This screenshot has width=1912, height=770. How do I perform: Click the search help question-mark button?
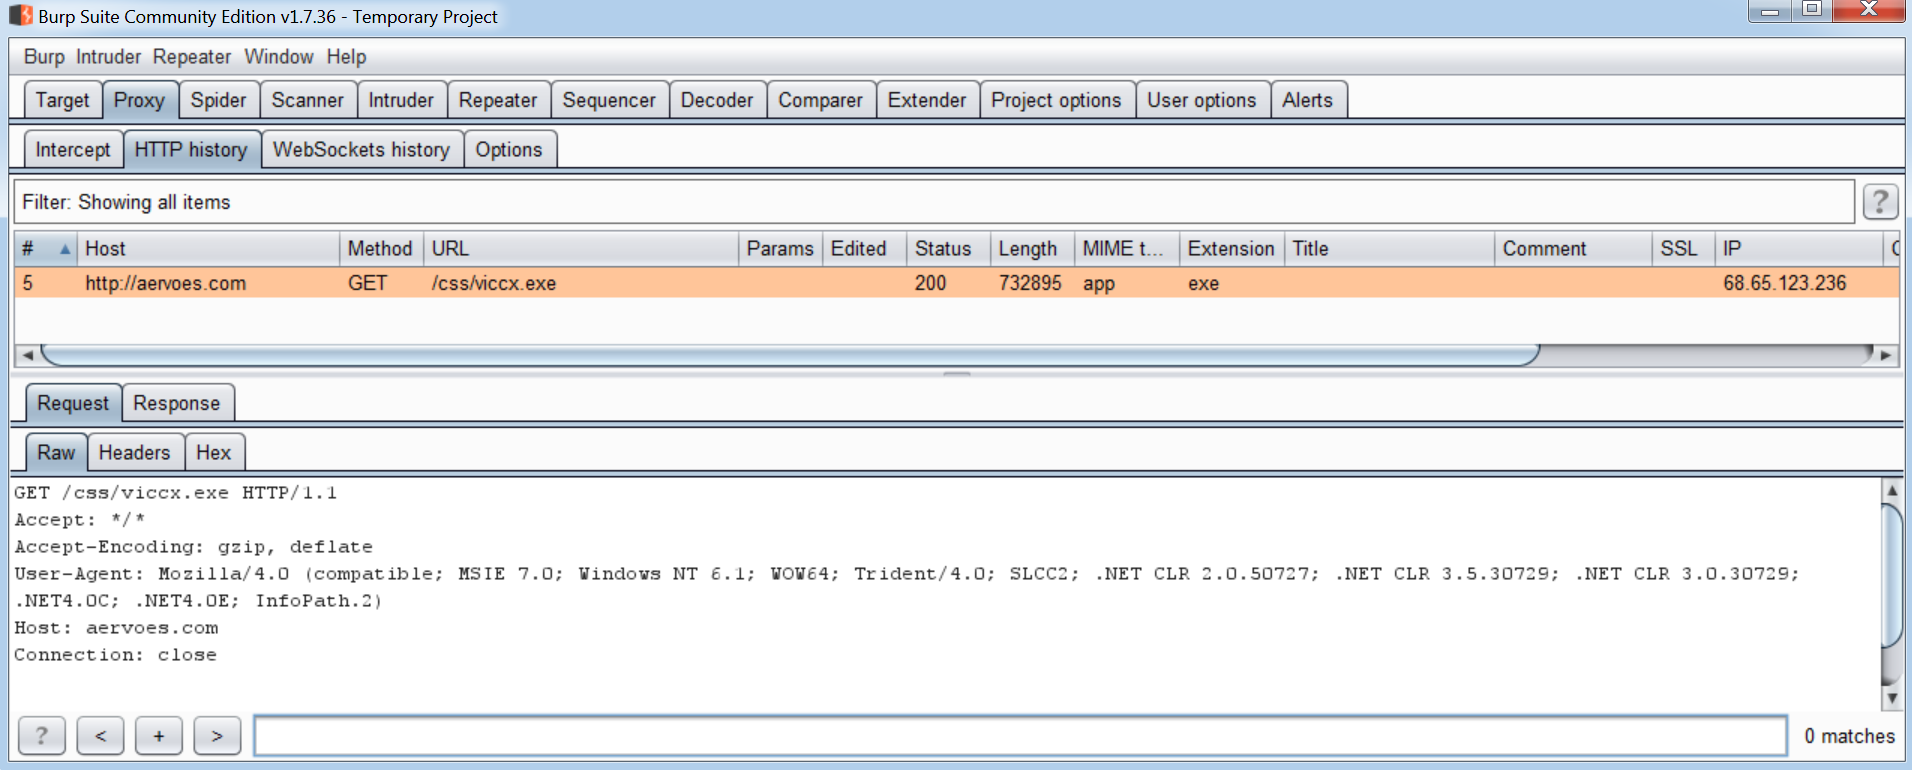(41, 736)
